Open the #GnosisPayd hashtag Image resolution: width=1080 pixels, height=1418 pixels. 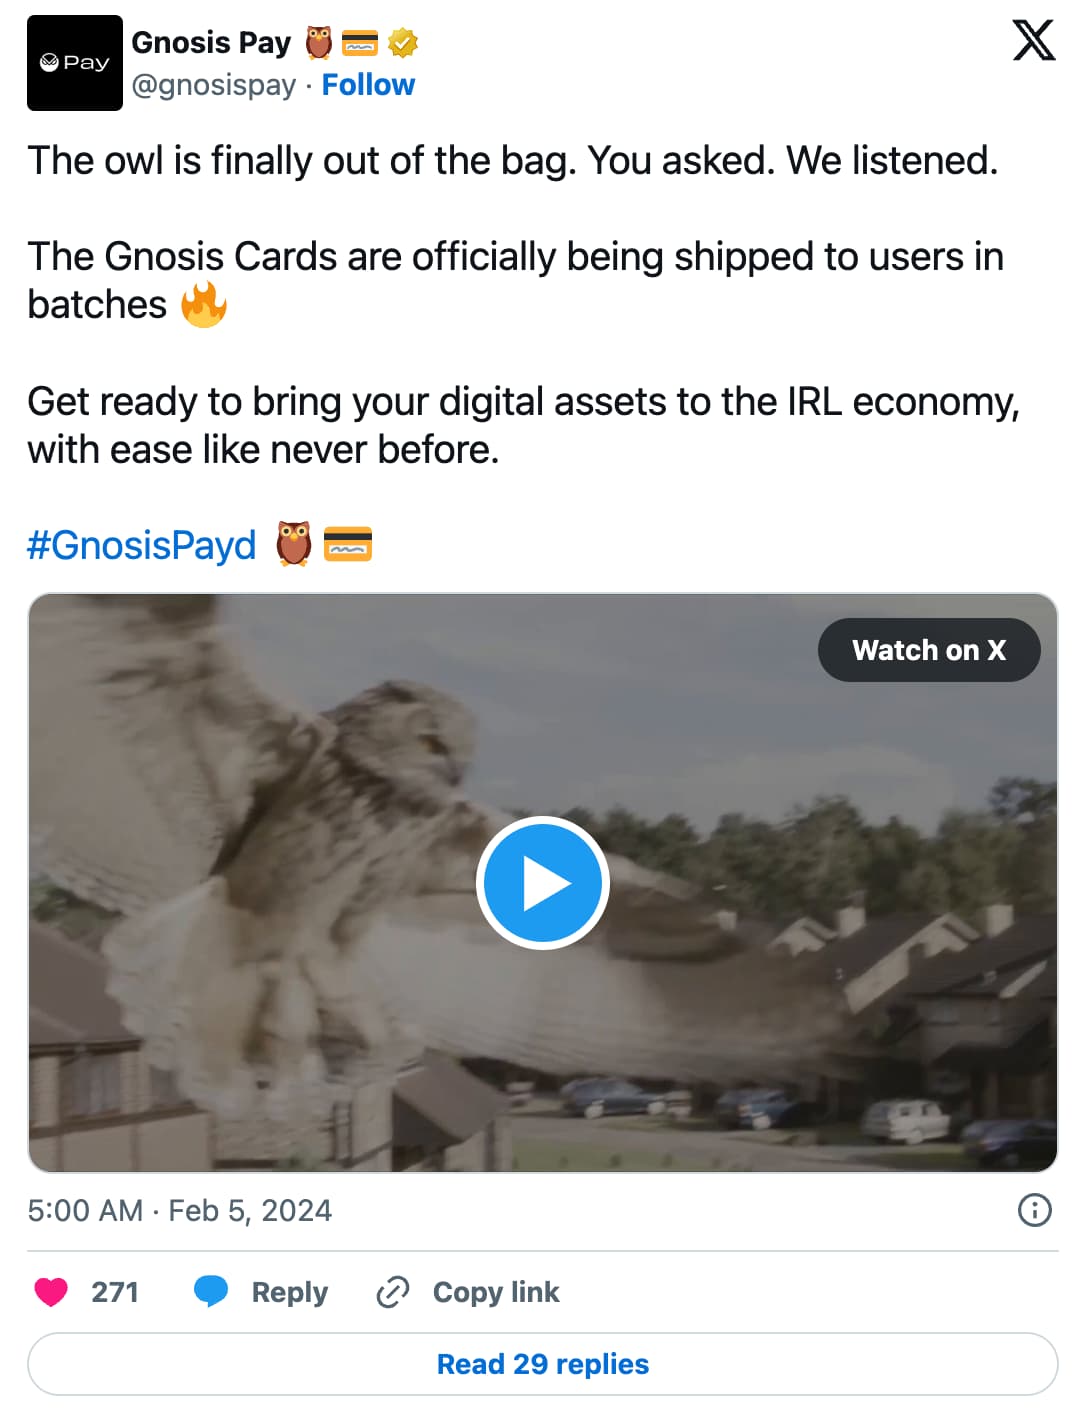tap(142, 545)
